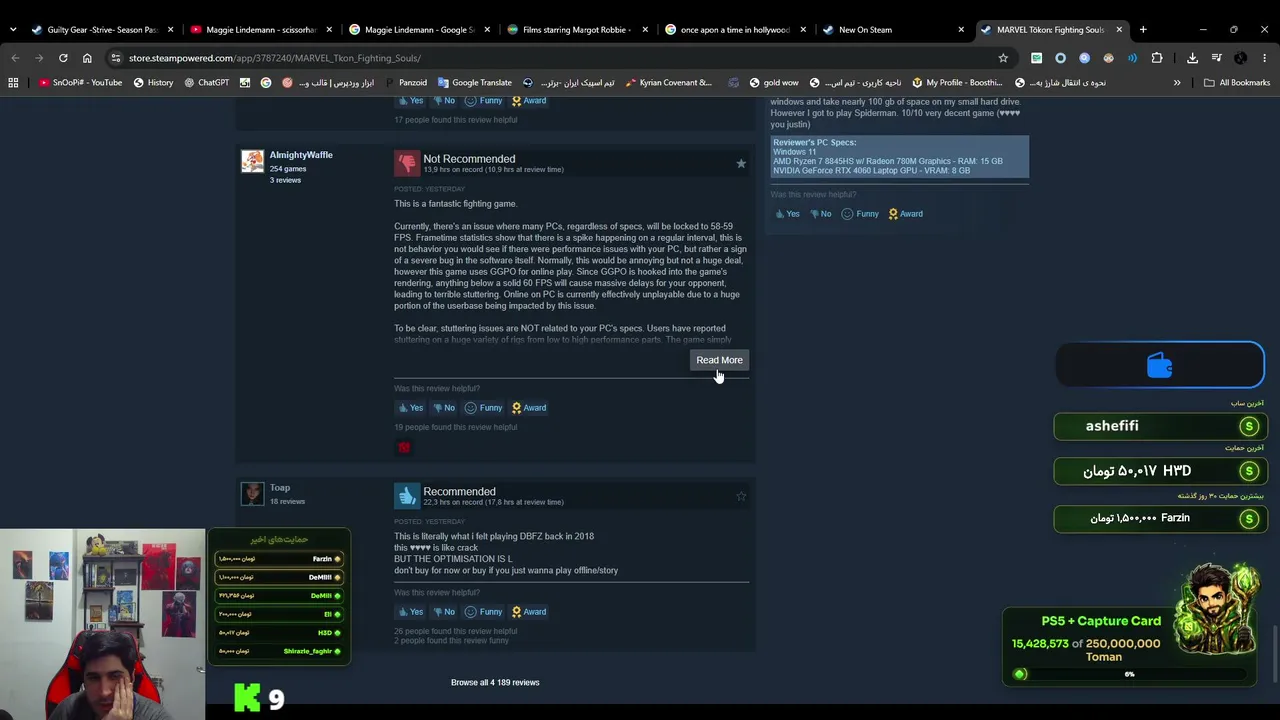This screenshot has height=720, width=1280.
Task: Open the browser Downloads icon
Action: click(x=1192, y=58)
